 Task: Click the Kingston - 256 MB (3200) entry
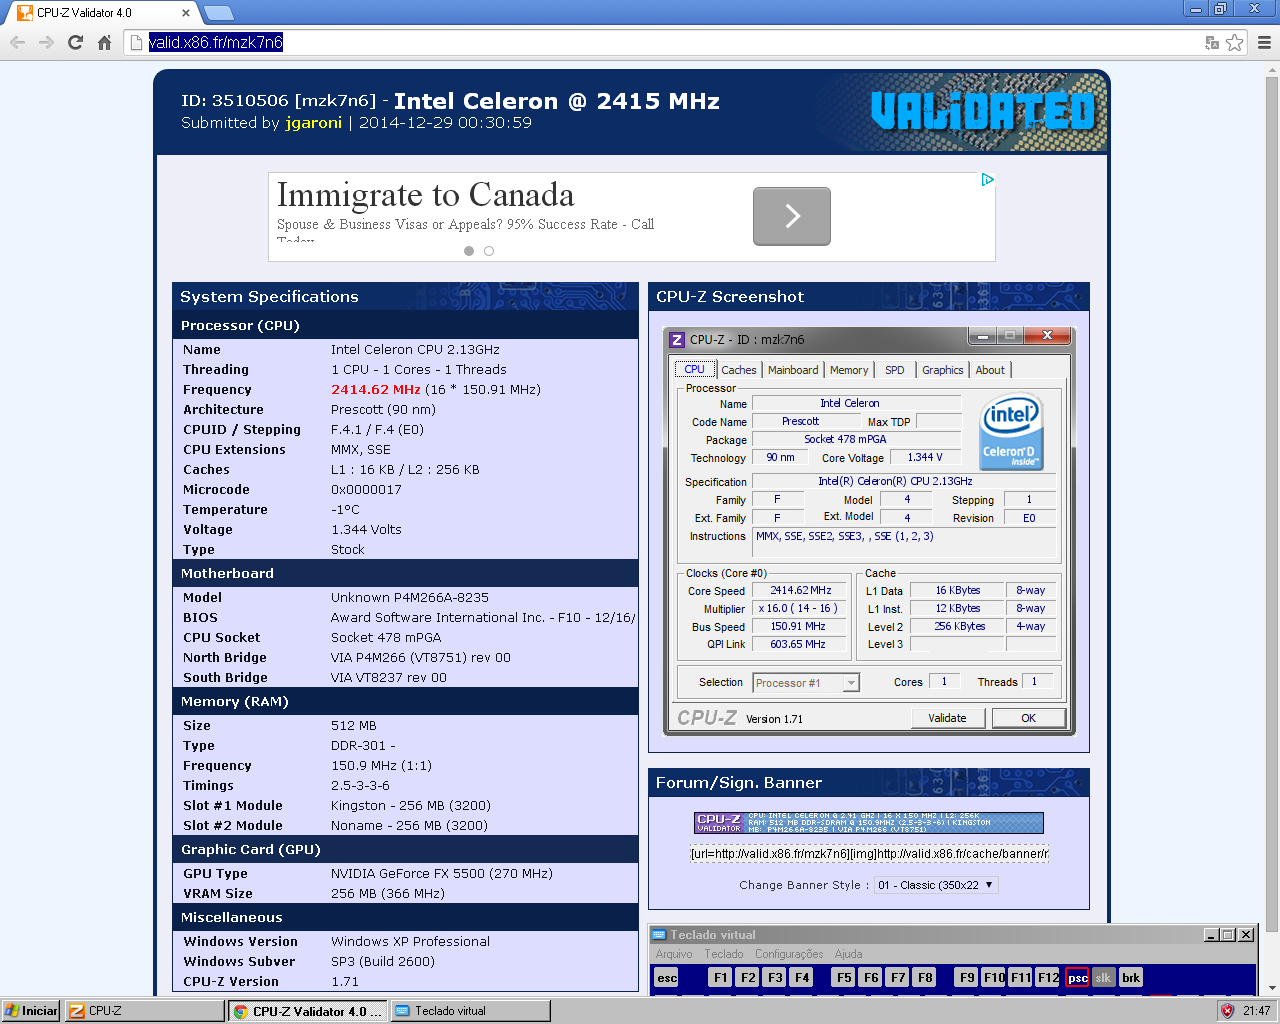(x=410, y=806)
